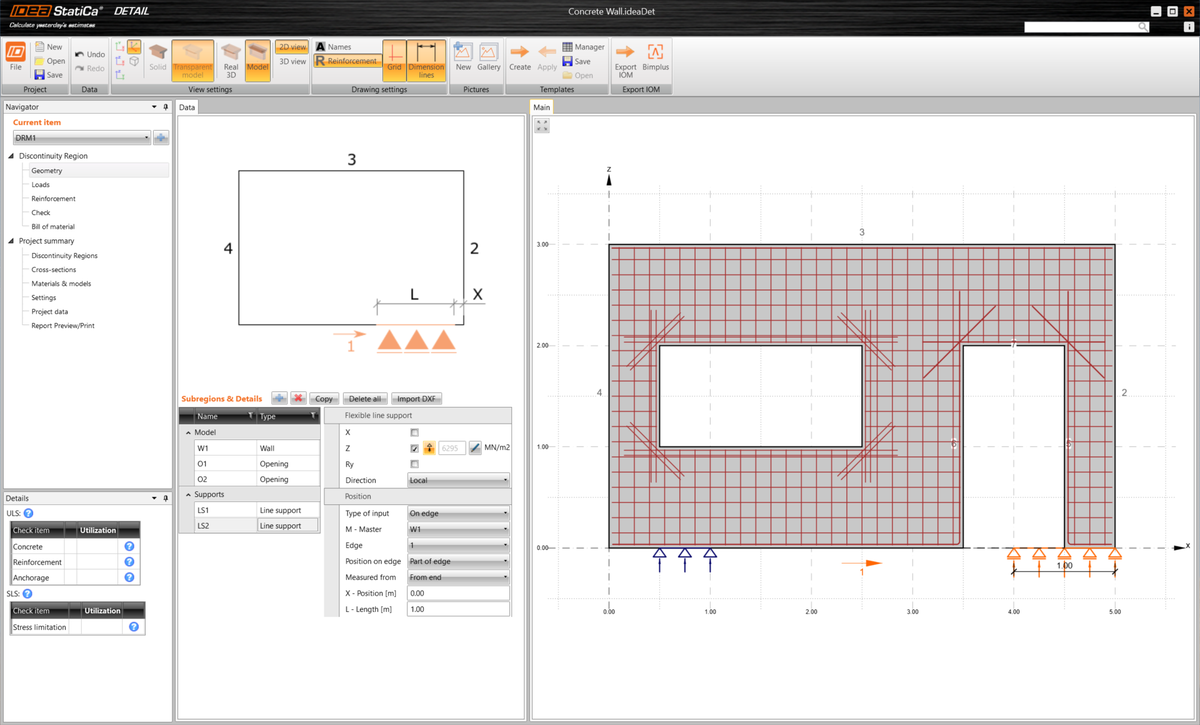
Task: Click the Delete all button
Action: click(x=364, y=398)
